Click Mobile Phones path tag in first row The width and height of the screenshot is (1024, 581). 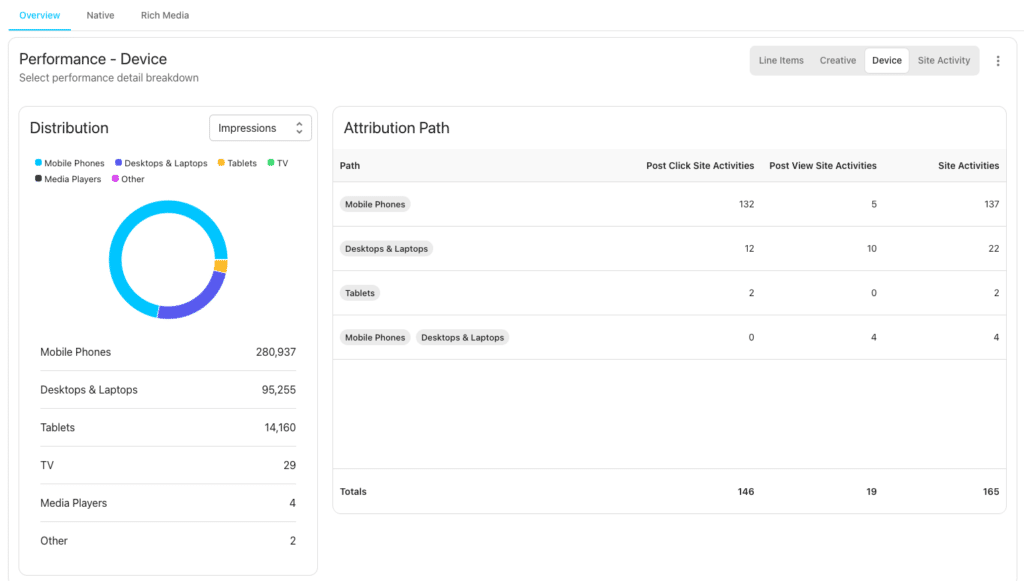tap(375, 204)
